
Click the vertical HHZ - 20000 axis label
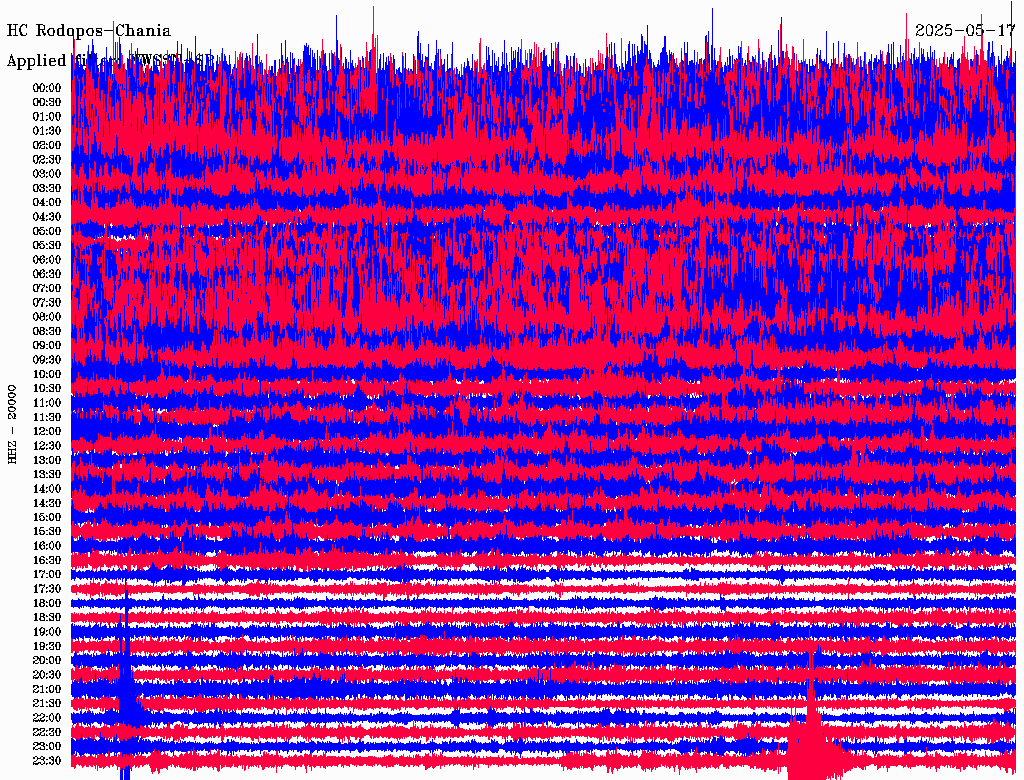coord(13,423)
